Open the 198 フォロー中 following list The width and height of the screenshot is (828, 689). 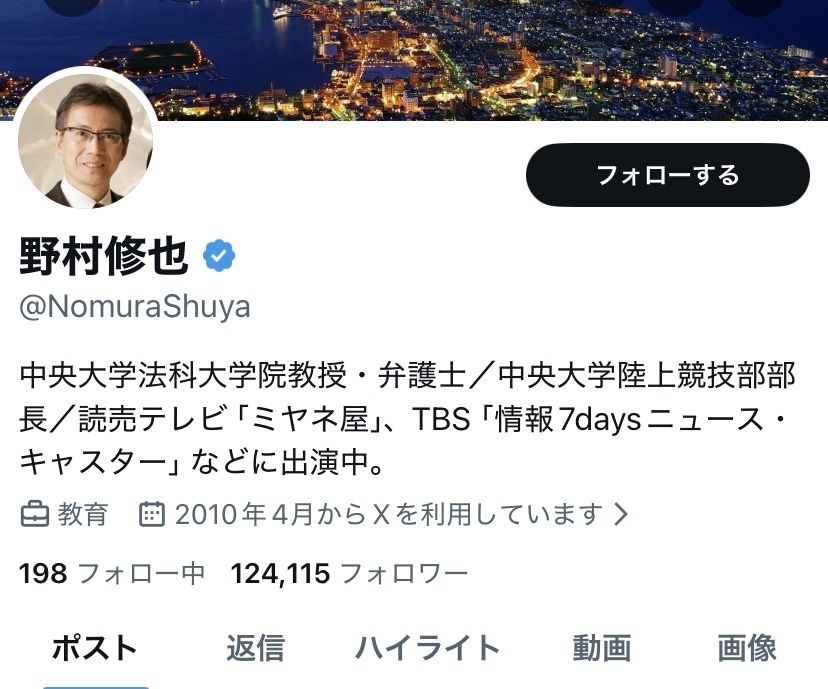pos(112,573)
